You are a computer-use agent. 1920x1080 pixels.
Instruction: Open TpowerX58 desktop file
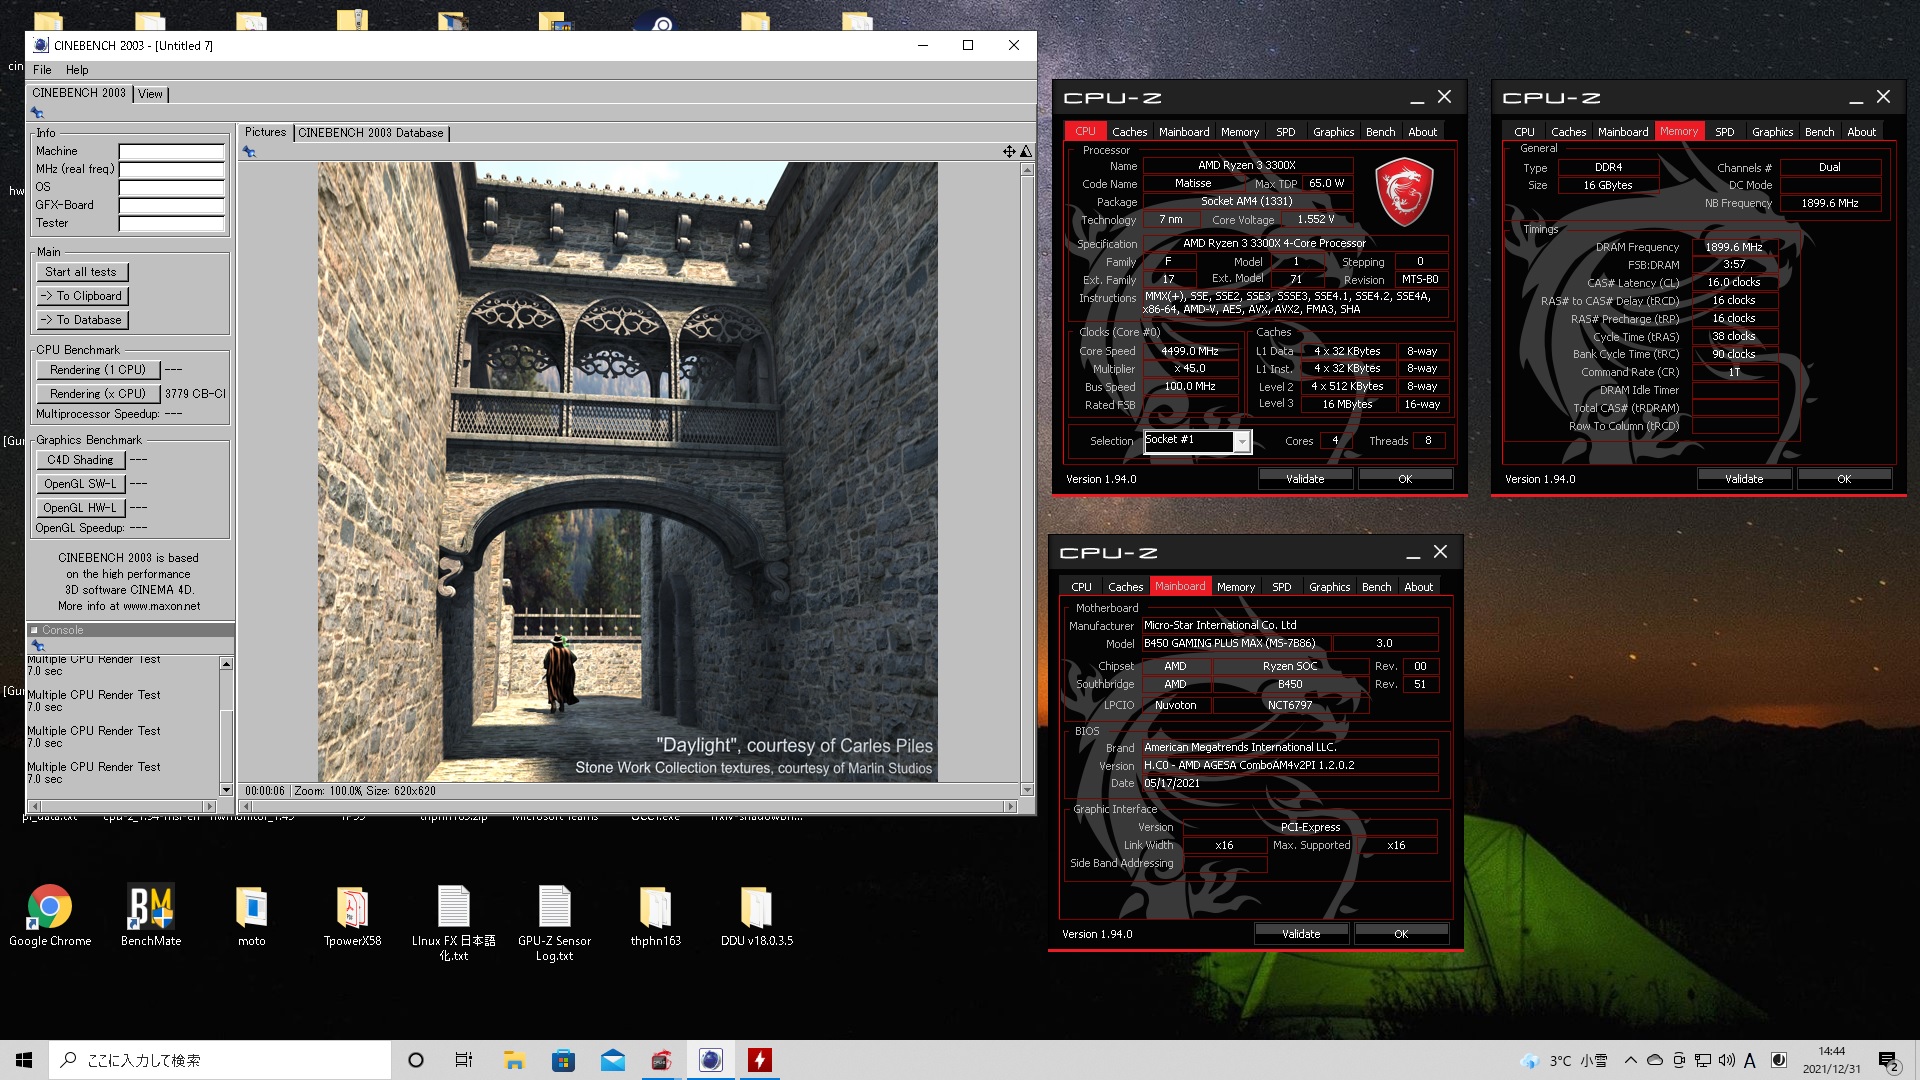[352, 916]
